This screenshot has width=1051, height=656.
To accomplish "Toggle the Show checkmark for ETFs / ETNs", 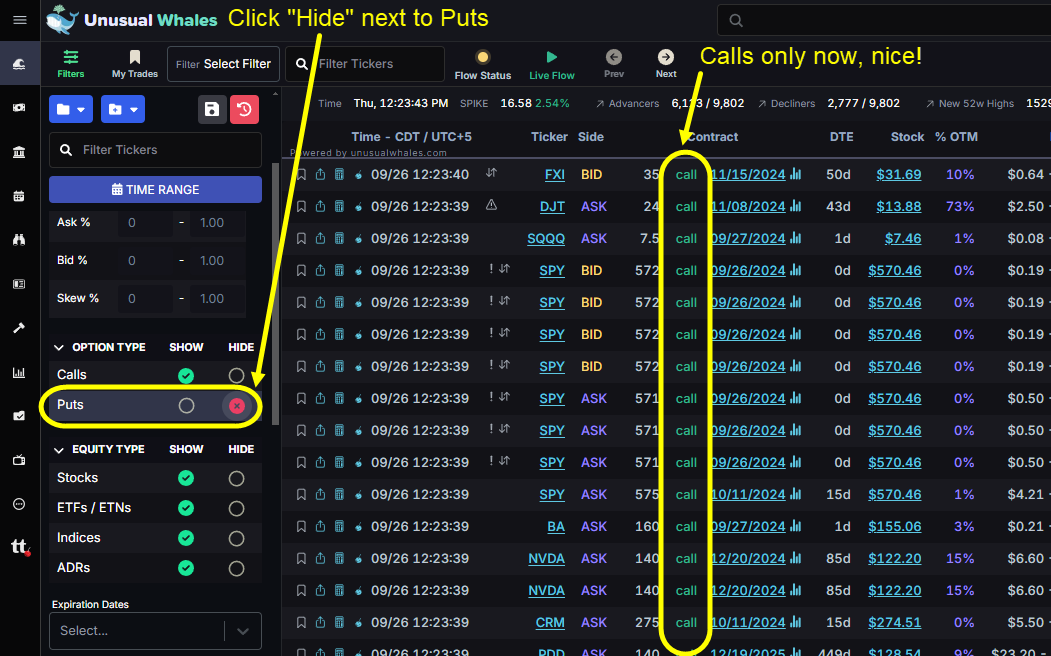I will coord(186,508).
